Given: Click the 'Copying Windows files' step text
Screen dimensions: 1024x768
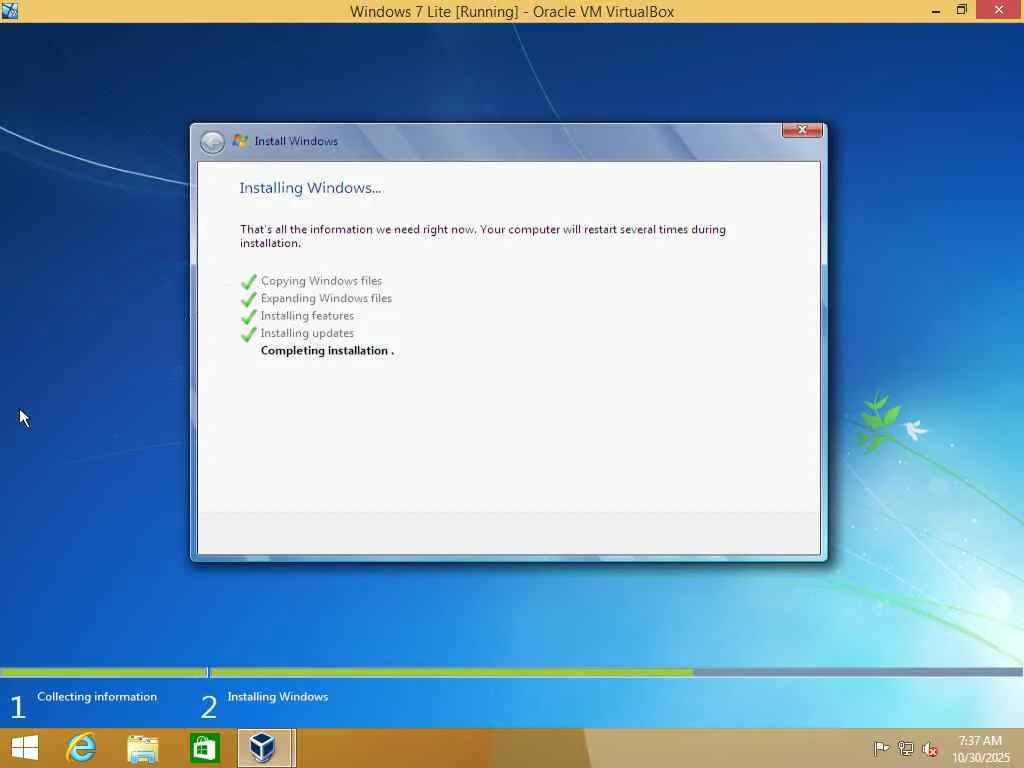Looking at the screenshot, I should (321, 281).
